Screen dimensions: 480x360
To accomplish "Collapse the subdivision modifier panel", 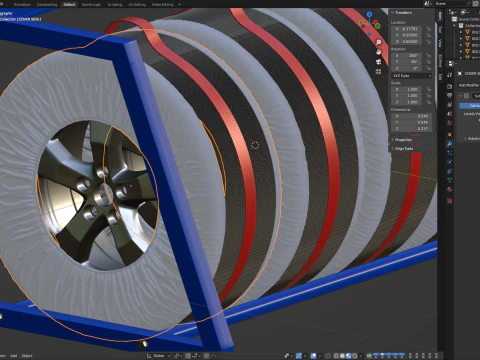I will (x=460, y=96).
